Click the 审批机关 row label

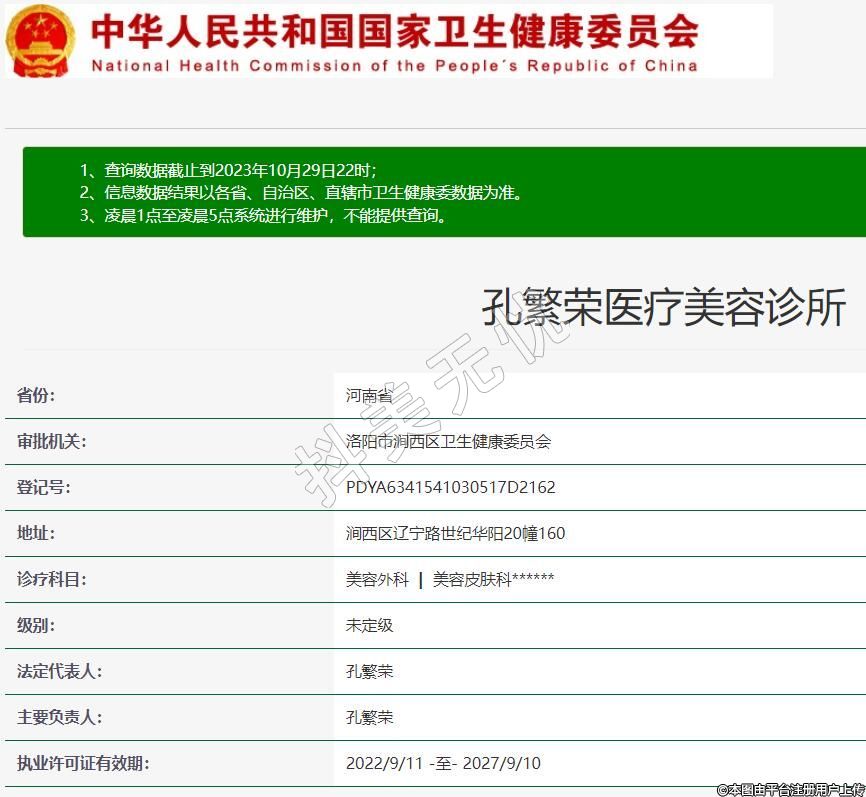pyautogui.click(x=52, y=441)
